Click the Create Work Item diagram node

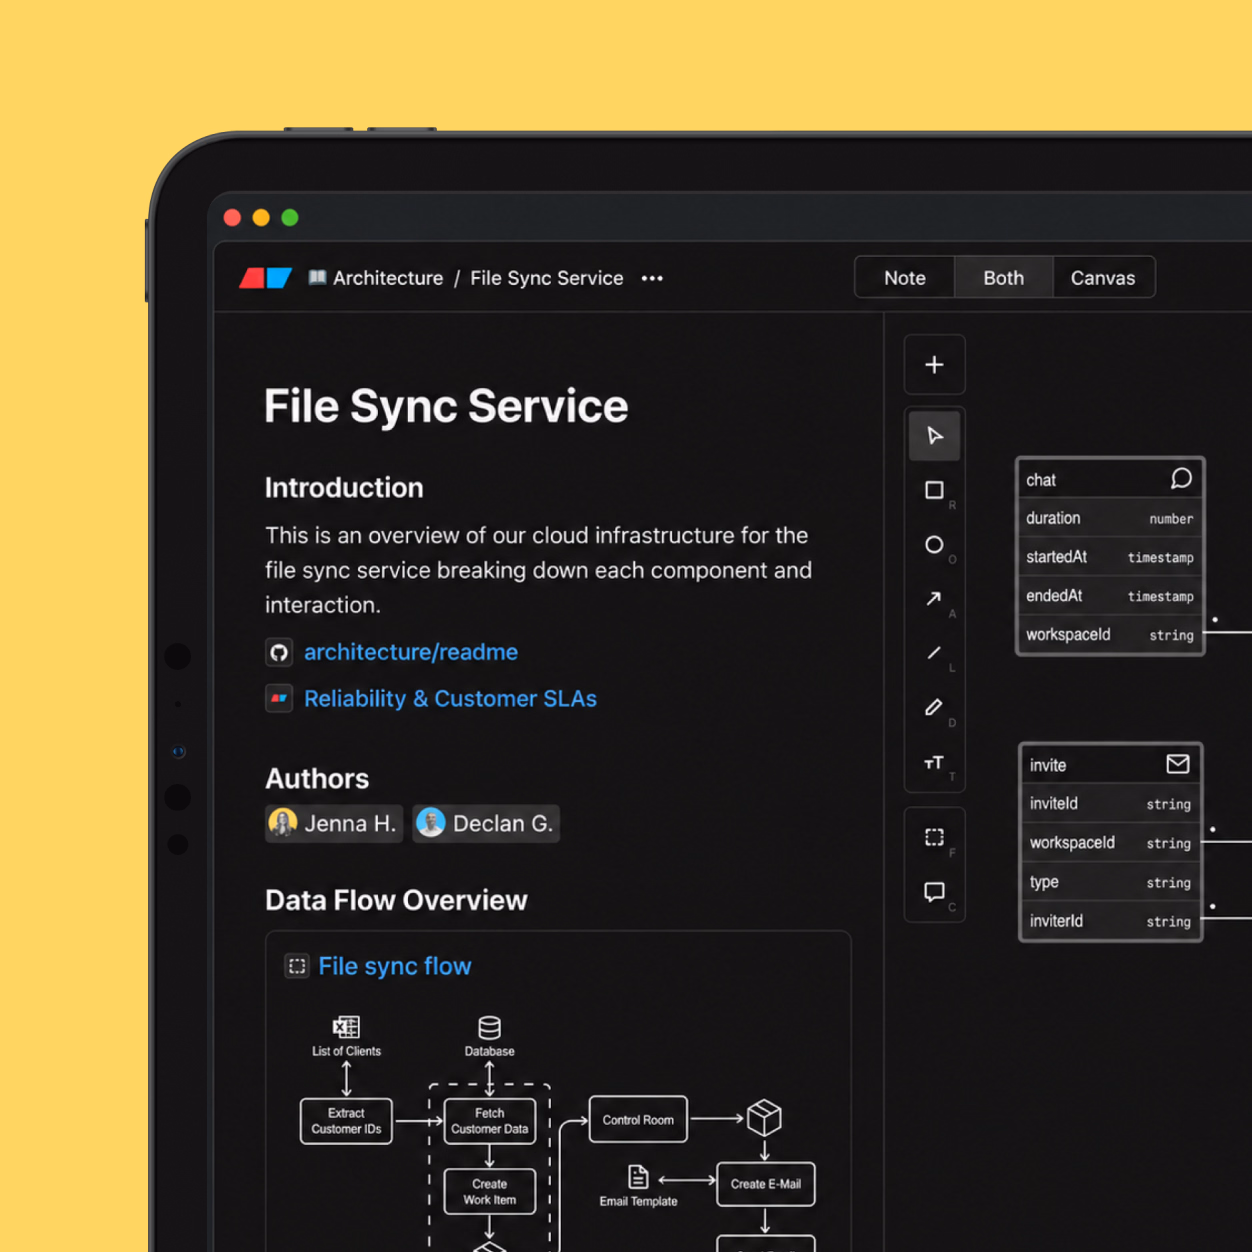click(x=490, y=1192)
